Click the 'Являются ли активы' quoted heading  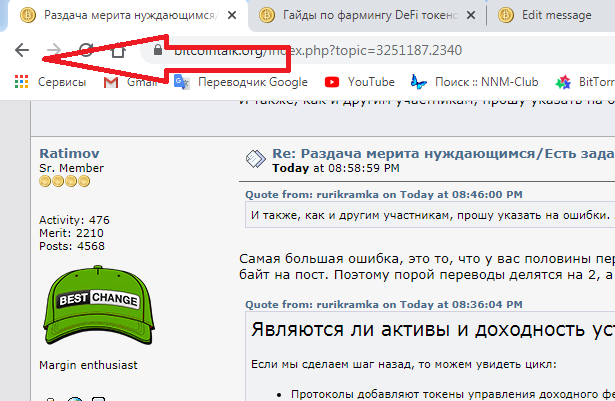pos(433,329)
